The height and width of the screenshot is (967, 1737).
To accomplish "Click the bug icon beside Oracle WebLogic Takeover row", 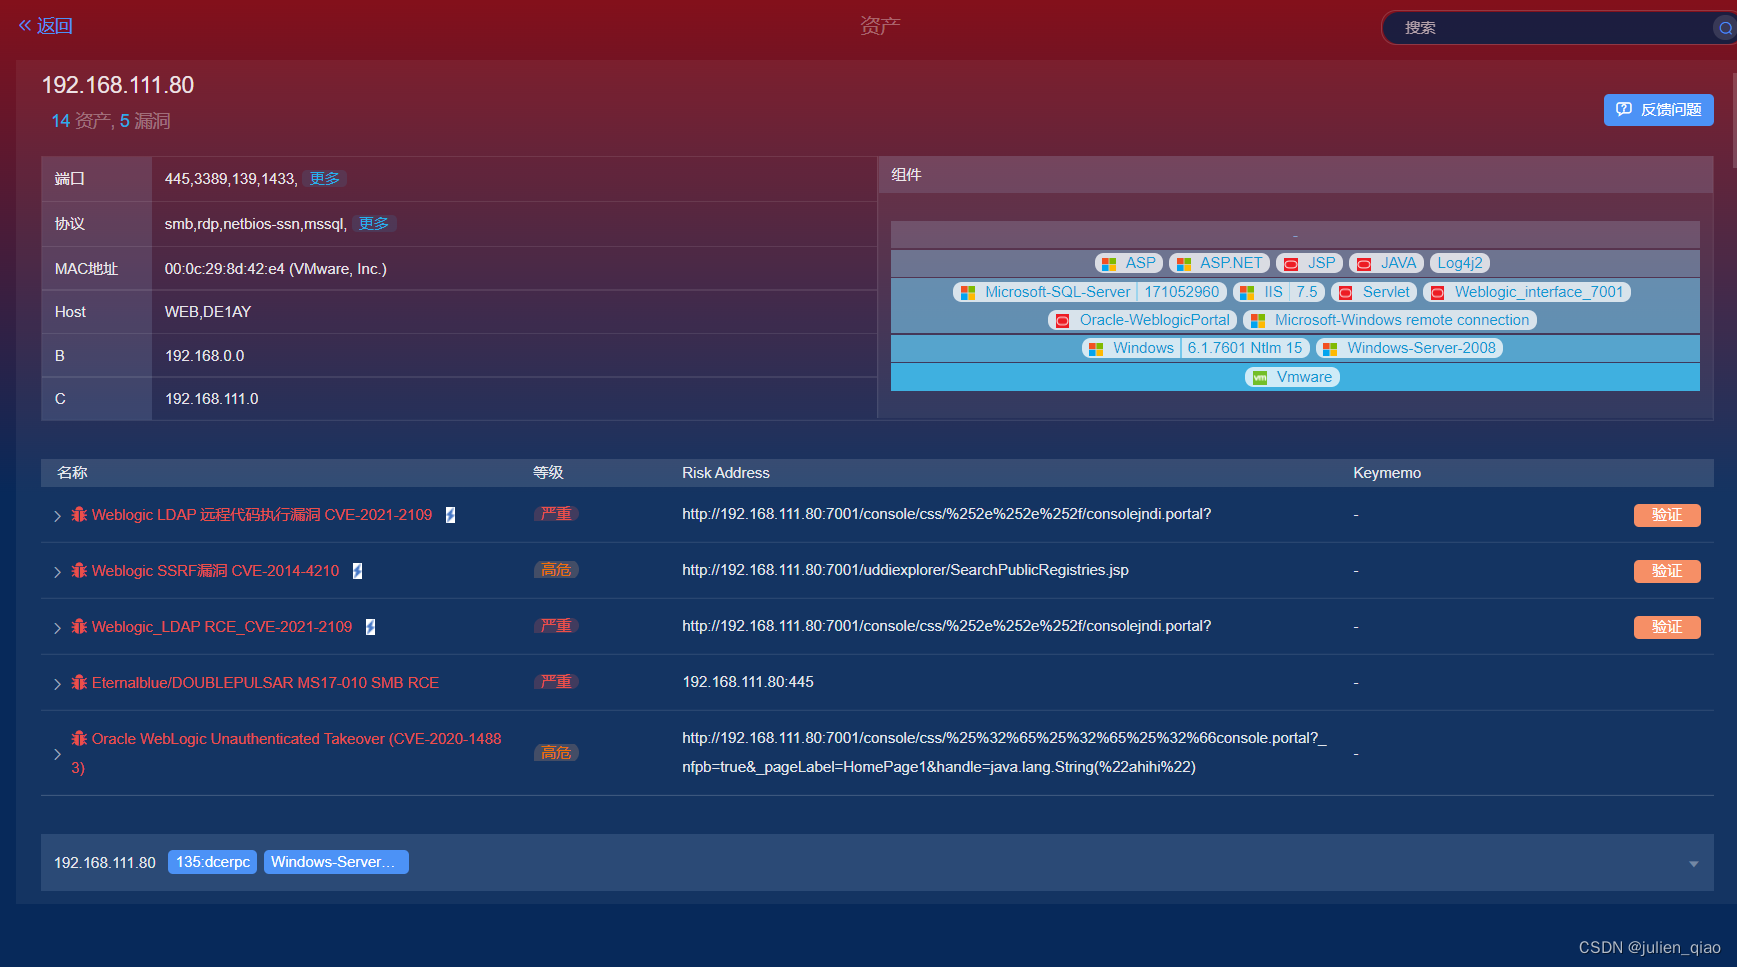I will tap(79, 739).
